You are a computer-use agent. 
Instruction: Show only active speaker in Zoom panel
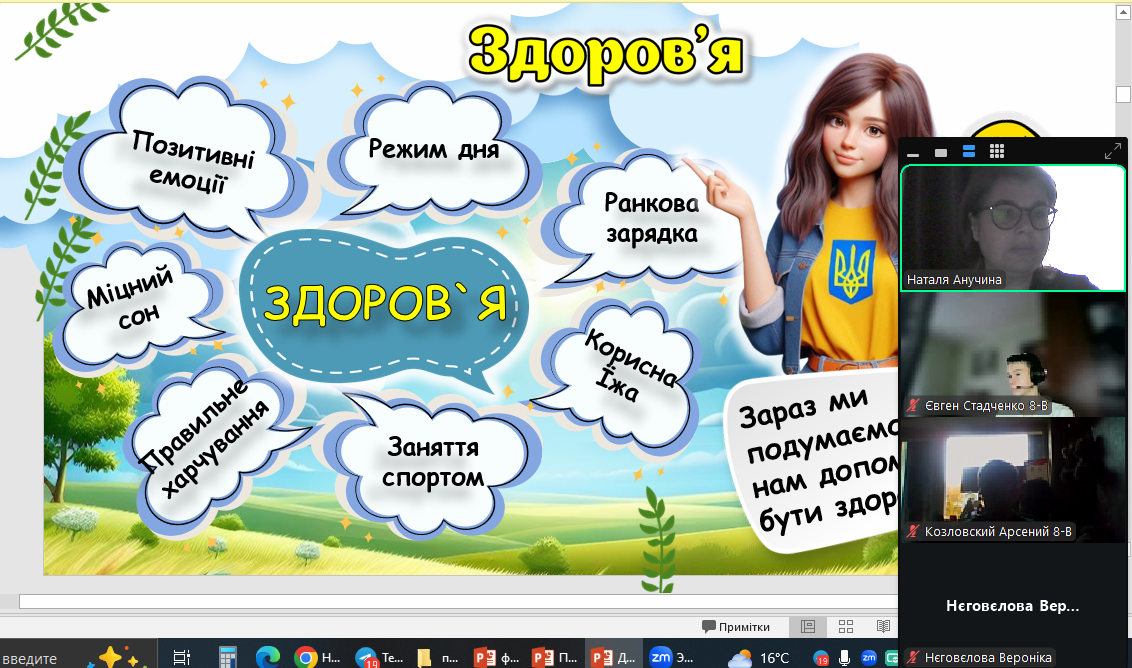point(940,152)
